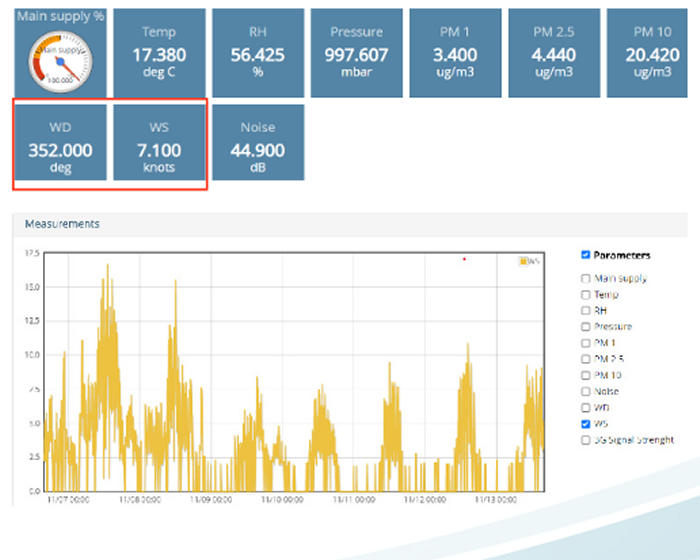
Task: Click the Main supply gauge icon
Action: (x=58, y=61)
